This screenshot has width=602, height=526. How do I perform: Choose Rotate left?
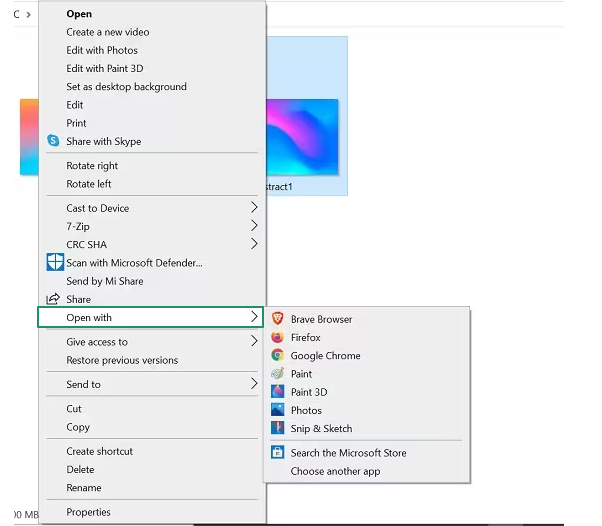tap(89, 184)
